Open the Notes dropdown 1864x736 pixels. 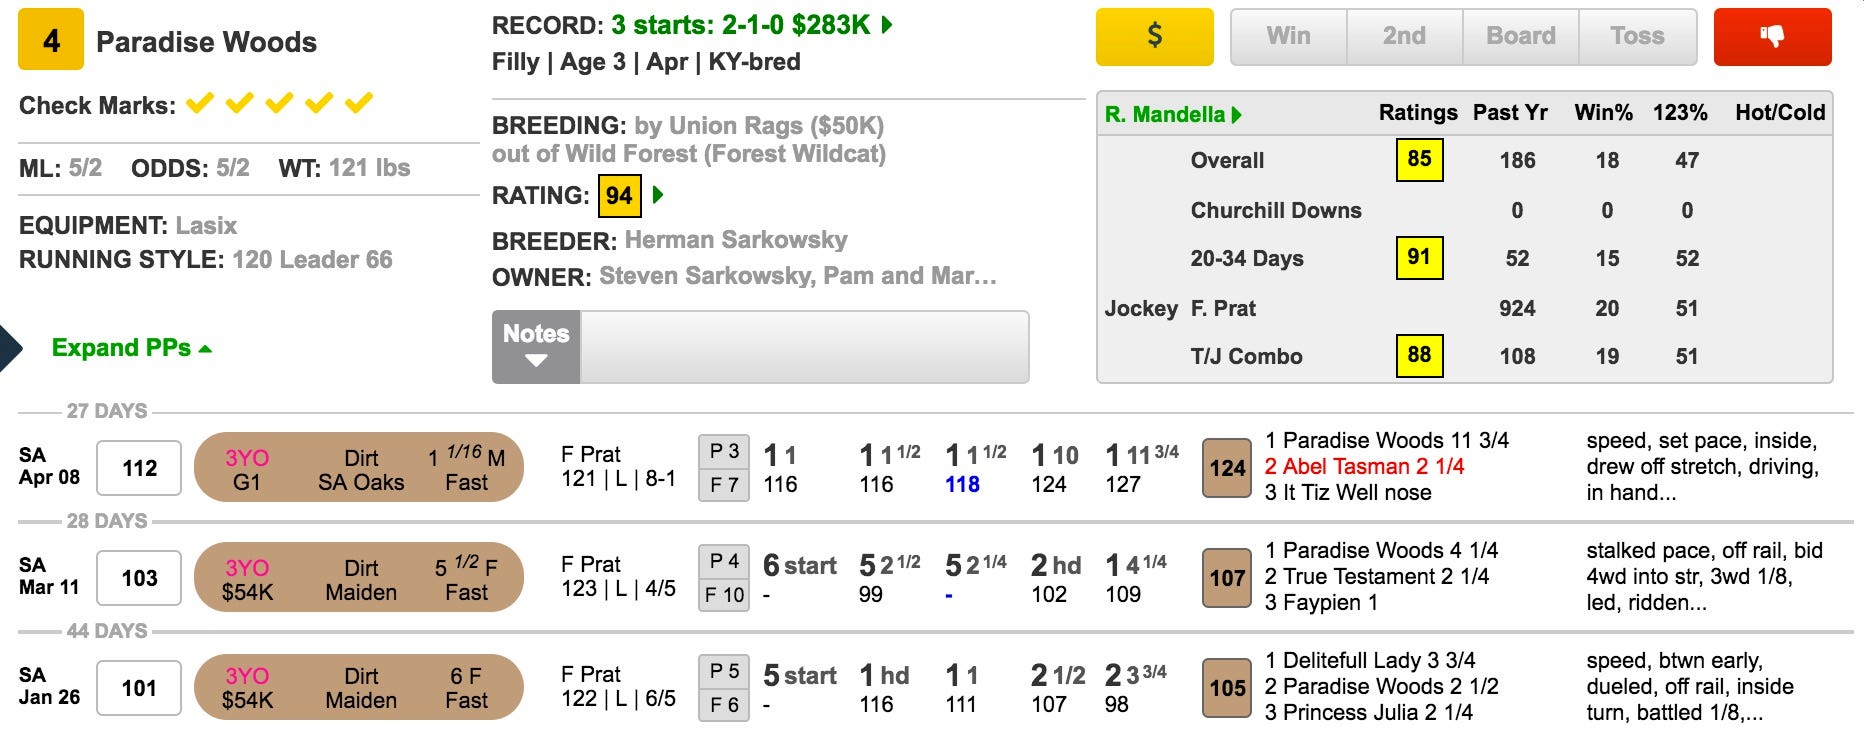tap(536, 347)
